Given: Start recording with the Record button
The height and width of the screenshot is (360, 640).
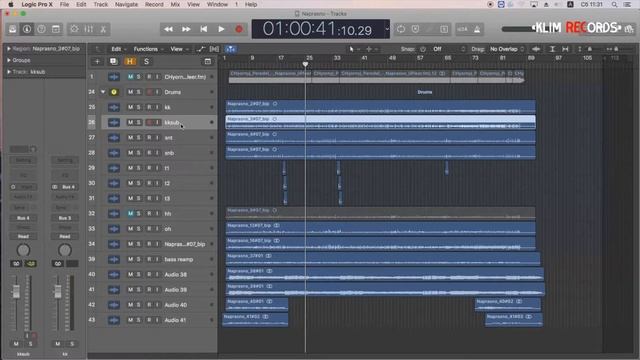Looking at the screenshot, I should coord(239,29).
